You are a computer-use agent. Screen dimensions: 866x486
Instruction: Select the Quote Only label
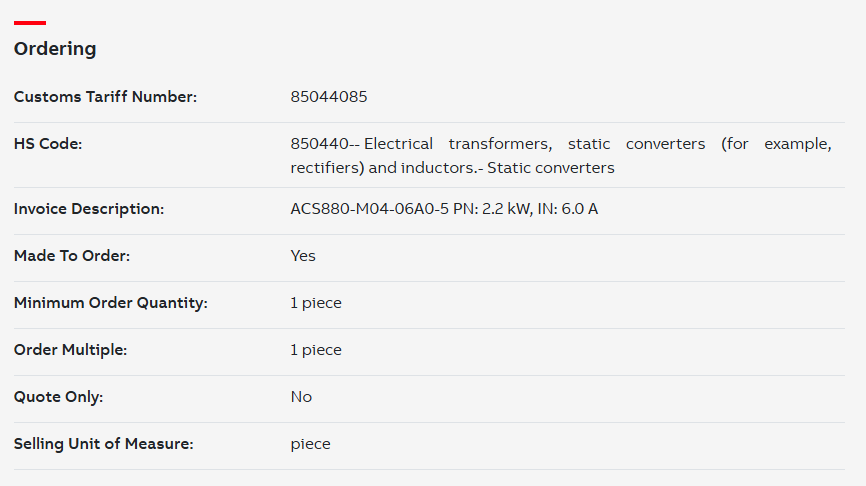click(58, 397)
